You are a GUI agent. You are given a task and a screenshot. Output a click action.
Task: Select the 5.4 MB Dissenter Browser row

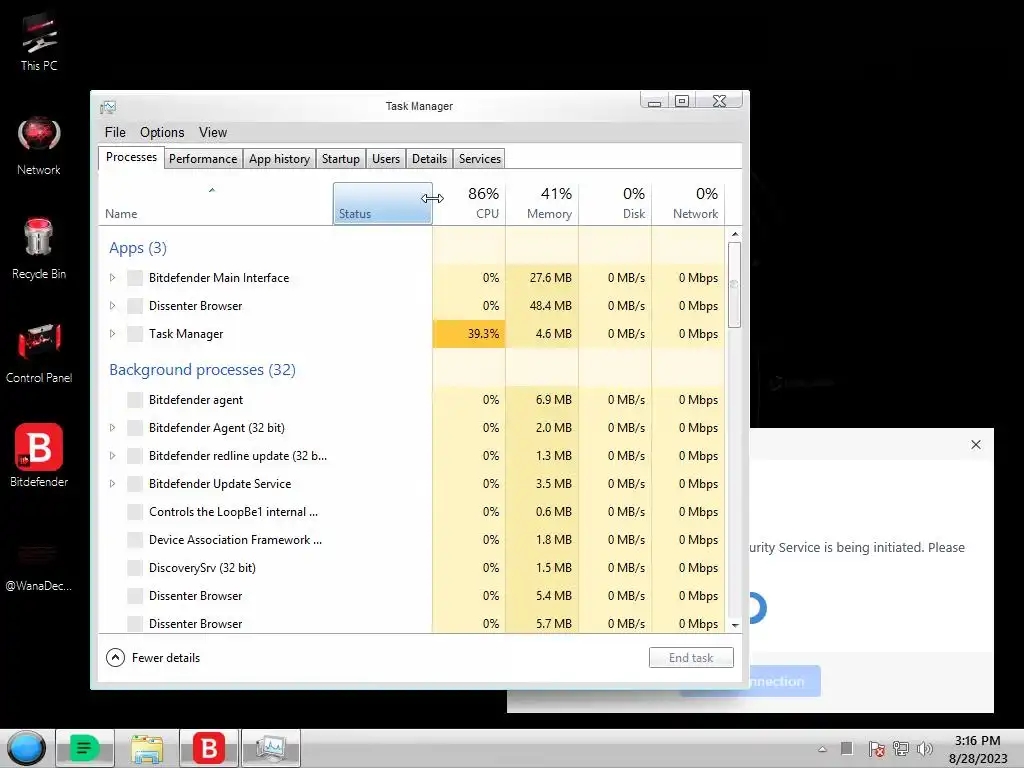(411, 596)
